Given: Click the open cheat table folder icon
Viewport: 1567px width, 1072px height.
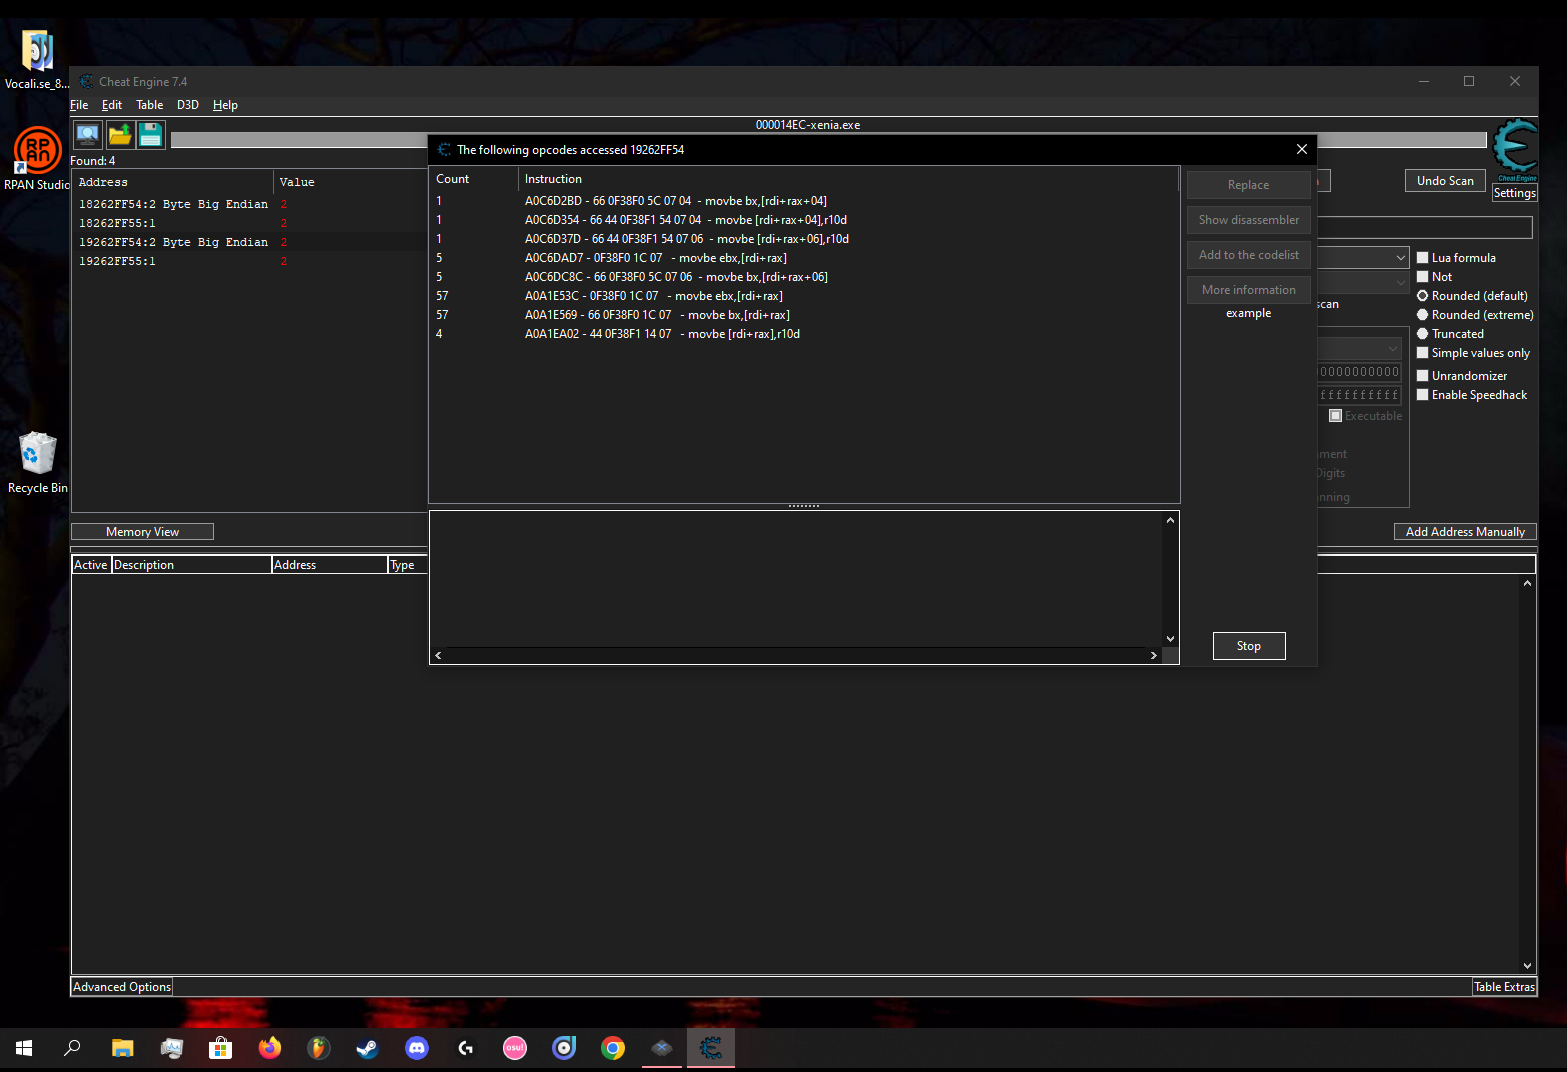Looking at the screenshot, I should (x=119, y=133).
